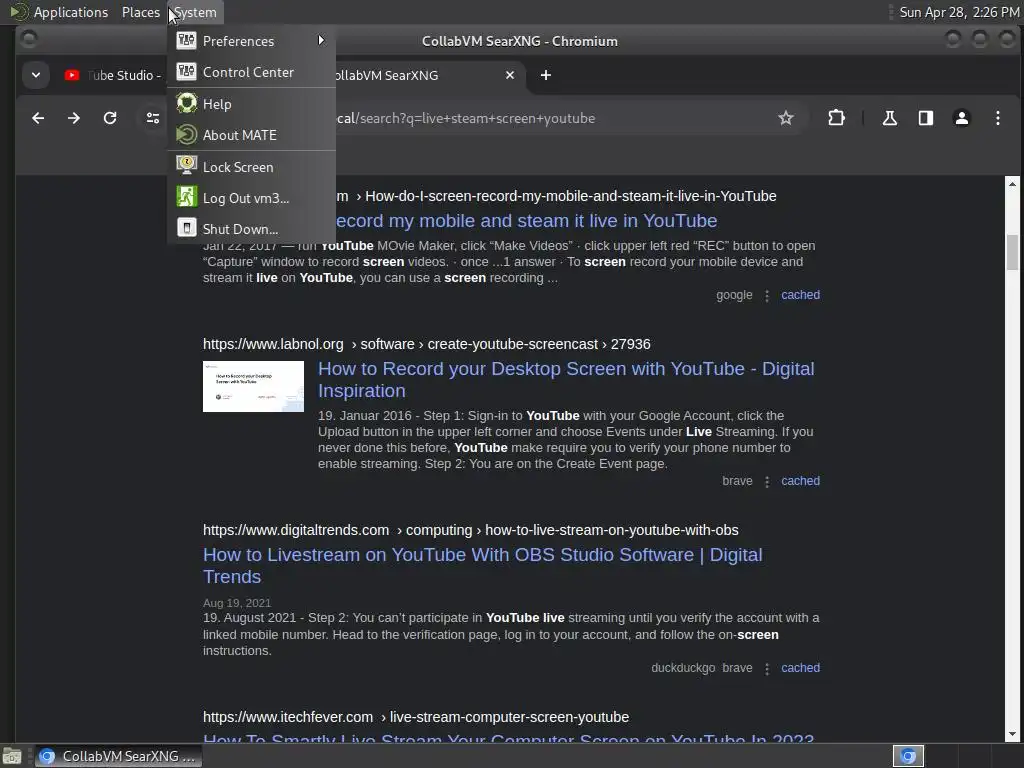Switch to the YouTube Studio tab
The height and width of the screenshot is (768, 1024).
point(112,75)
